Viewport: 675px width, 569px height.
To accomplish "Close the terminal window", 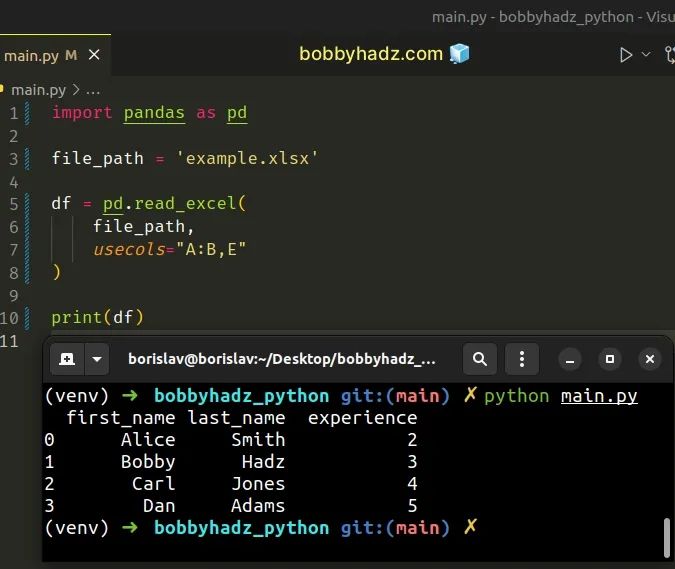I will [650, 359].
